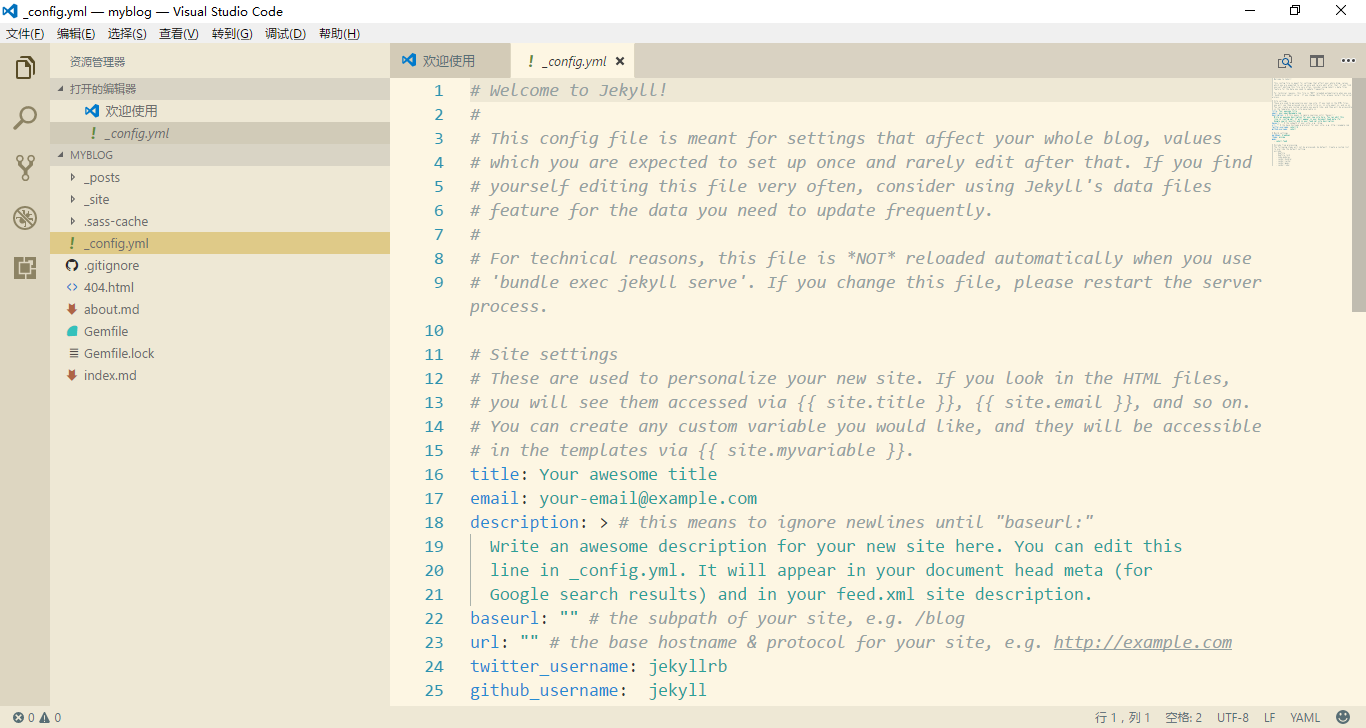Open the 帮助(H) menu
The image size is (1366, 728).
[x=339, y=33]
